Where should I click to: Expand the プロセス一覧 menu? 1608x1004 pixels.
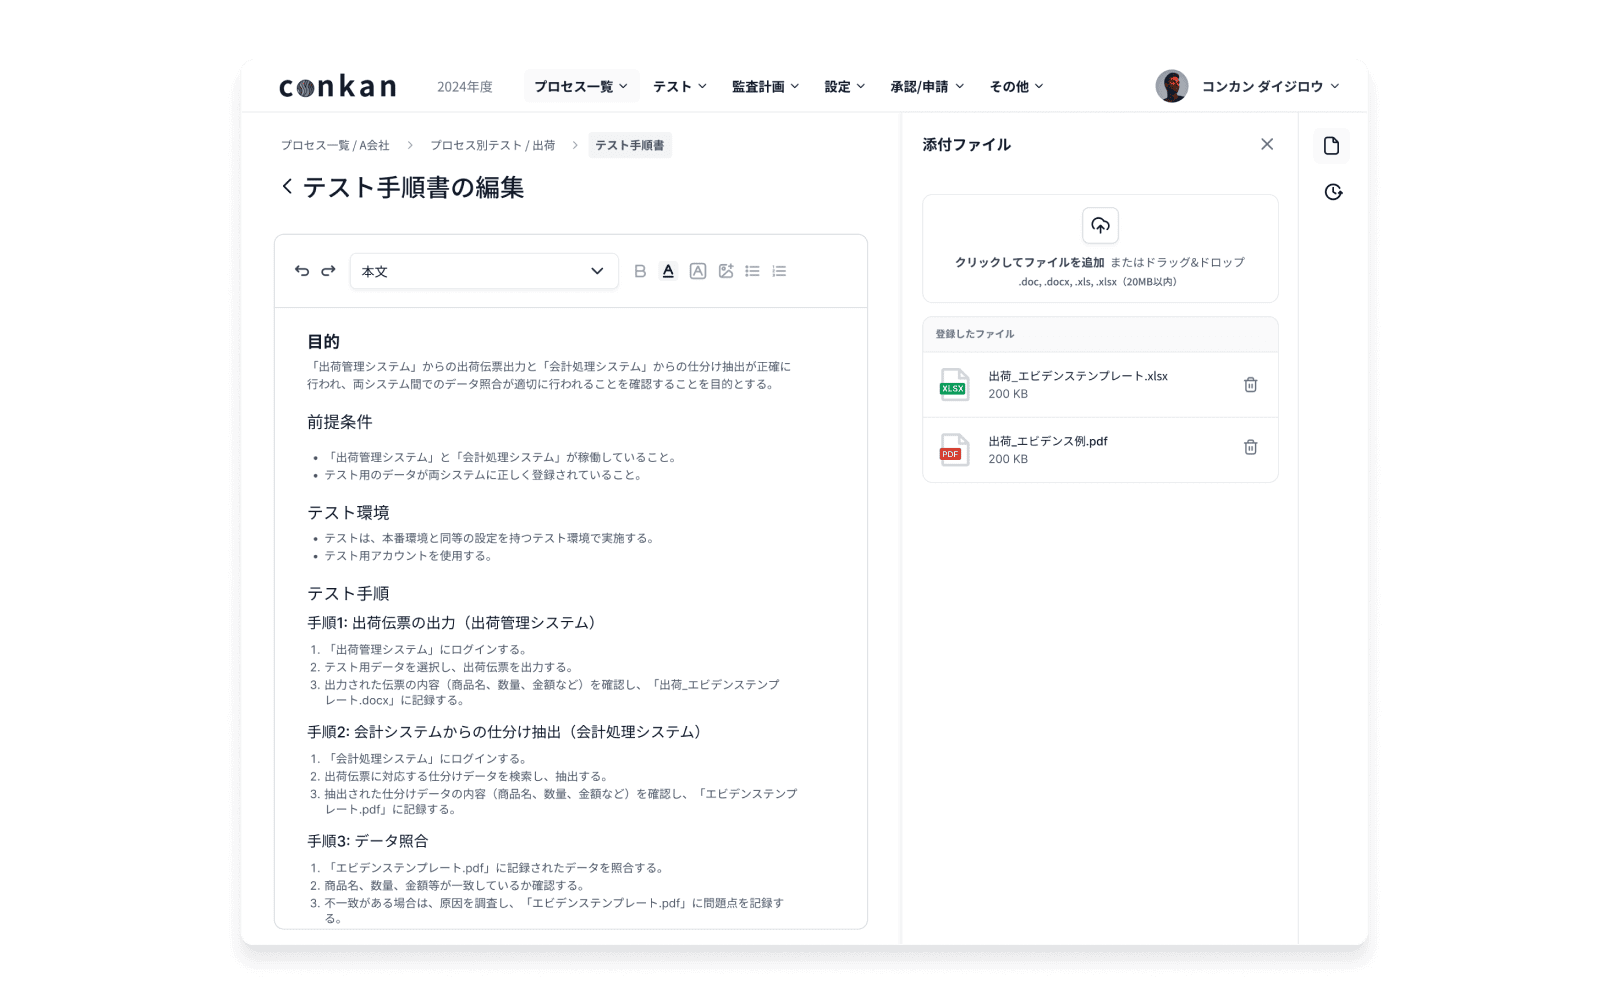pos(580,87)
